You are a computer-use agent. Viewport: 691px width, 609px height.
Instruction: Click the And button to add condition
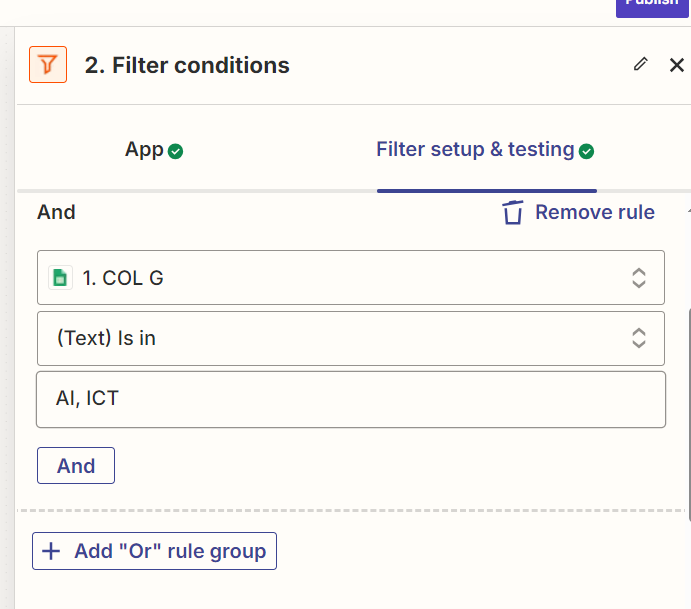(76, 466)
